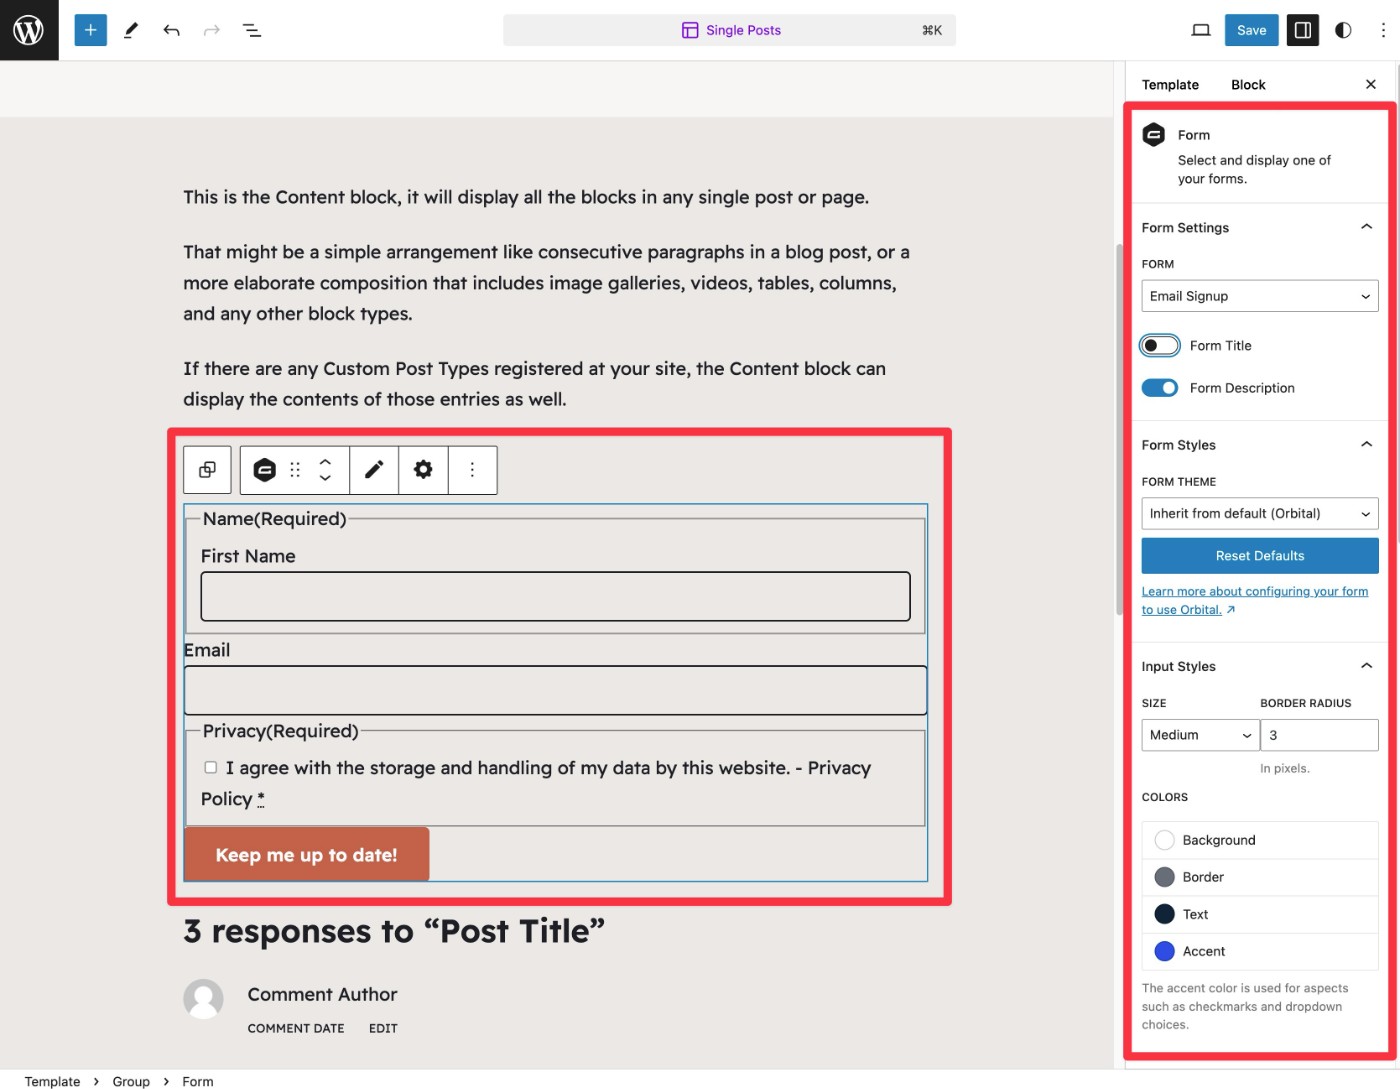This screenshot has height=1089, width=1400.
Task: Open the input Size dropdown set to Medium
Action: pyautogui.click(x=1200, y=735)
